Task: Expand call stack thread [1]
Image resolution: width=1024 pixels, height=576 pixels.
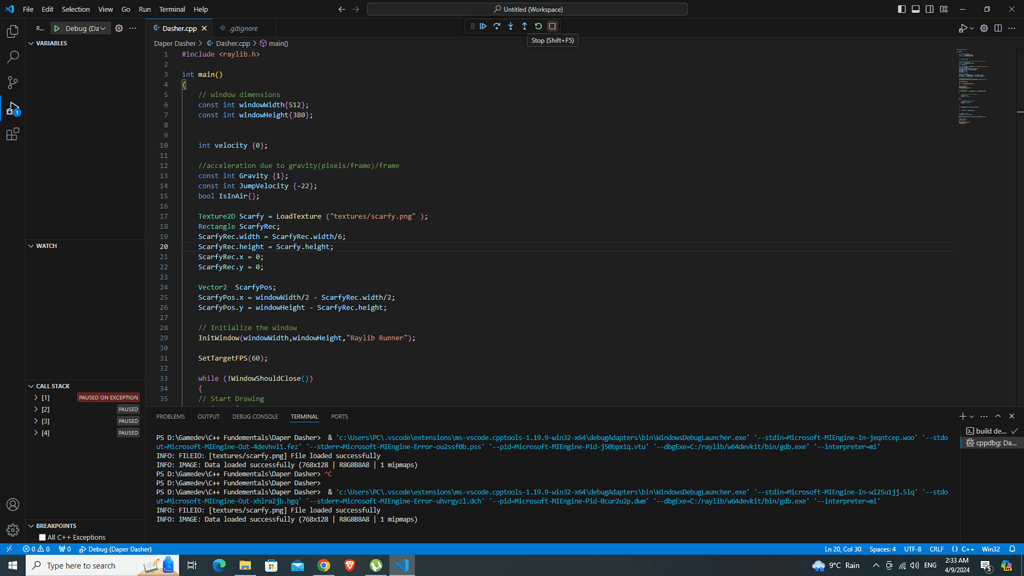Action: pos(36,398)
